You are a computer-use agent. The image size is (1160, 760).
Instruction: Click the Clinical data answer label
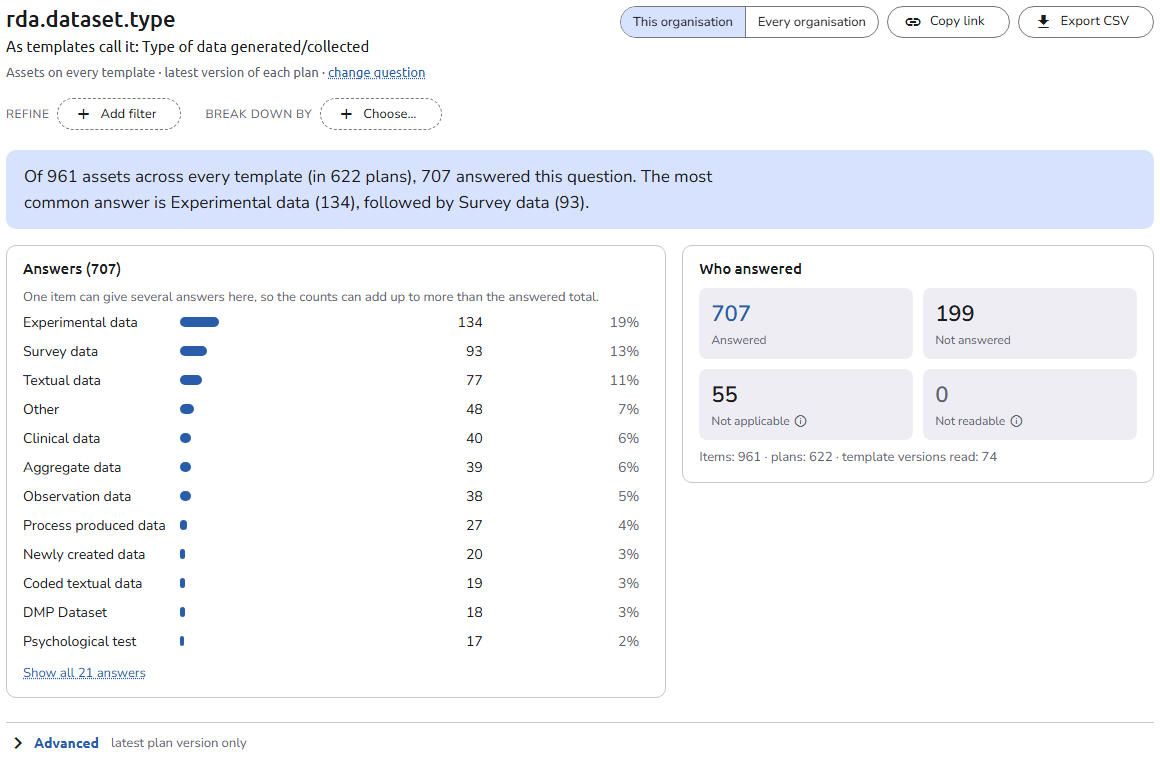pyautogui.click(x=61, y=438)
